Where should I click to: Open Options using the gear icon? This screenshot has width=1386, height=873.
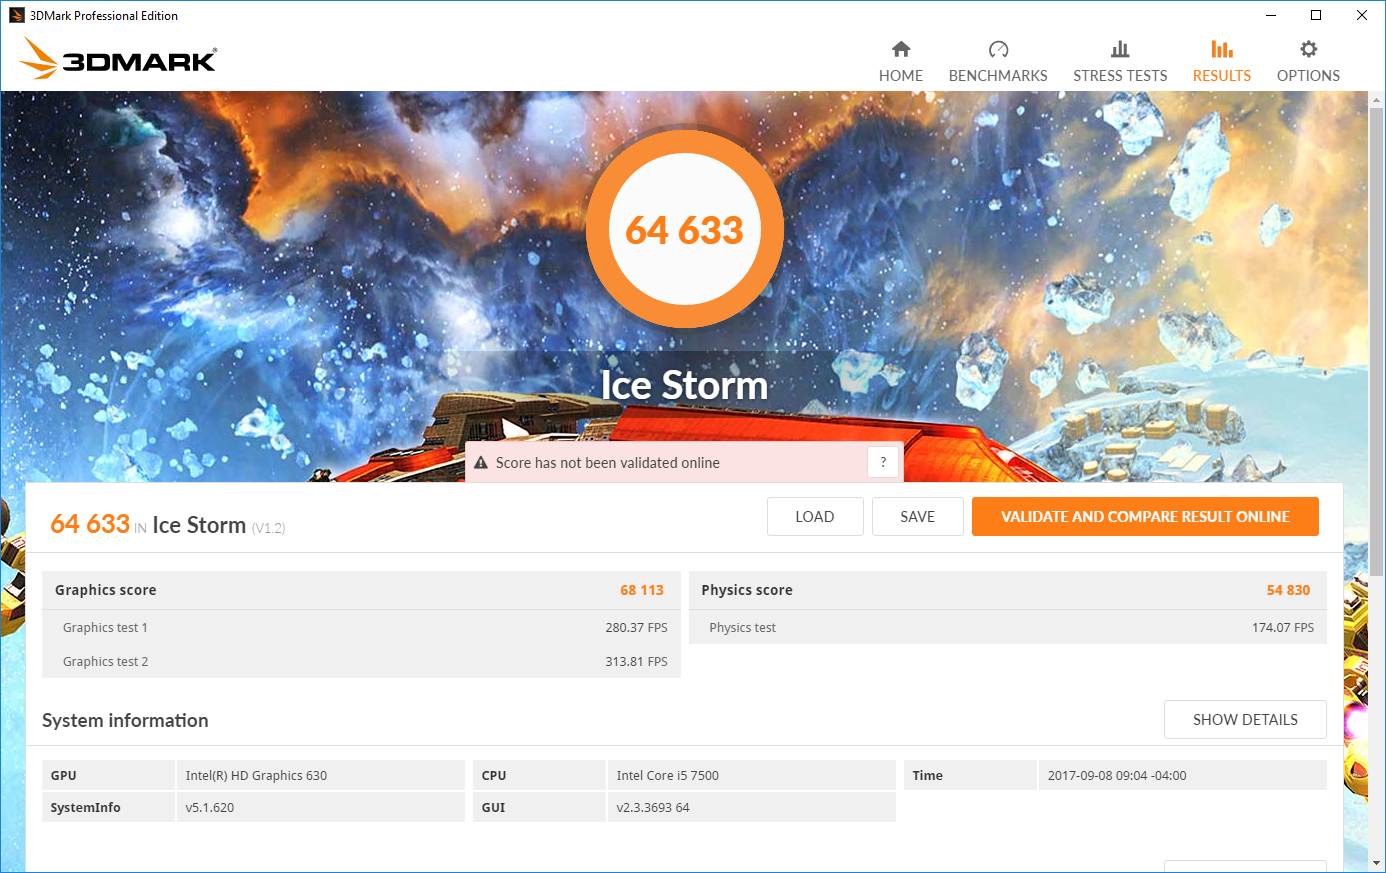click(1308, 49)
